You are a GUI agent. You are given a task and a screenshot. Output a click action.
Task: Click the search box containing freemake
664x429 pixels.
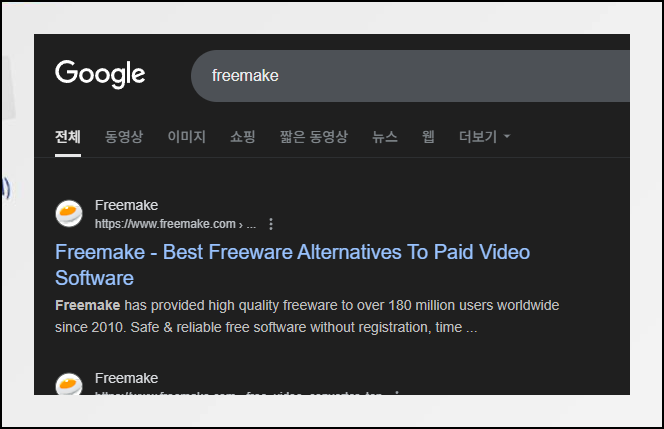pos(410,76)
